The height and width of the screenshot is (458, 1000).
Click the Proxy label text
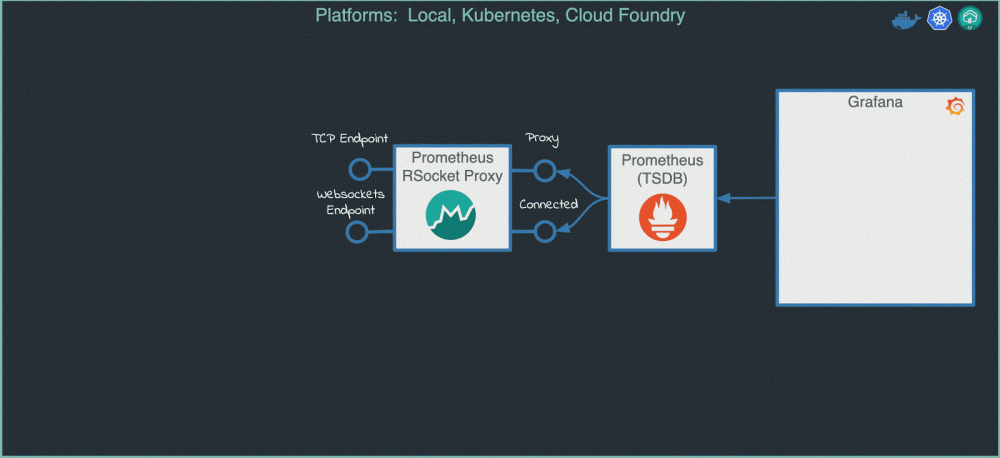(542, 138)
